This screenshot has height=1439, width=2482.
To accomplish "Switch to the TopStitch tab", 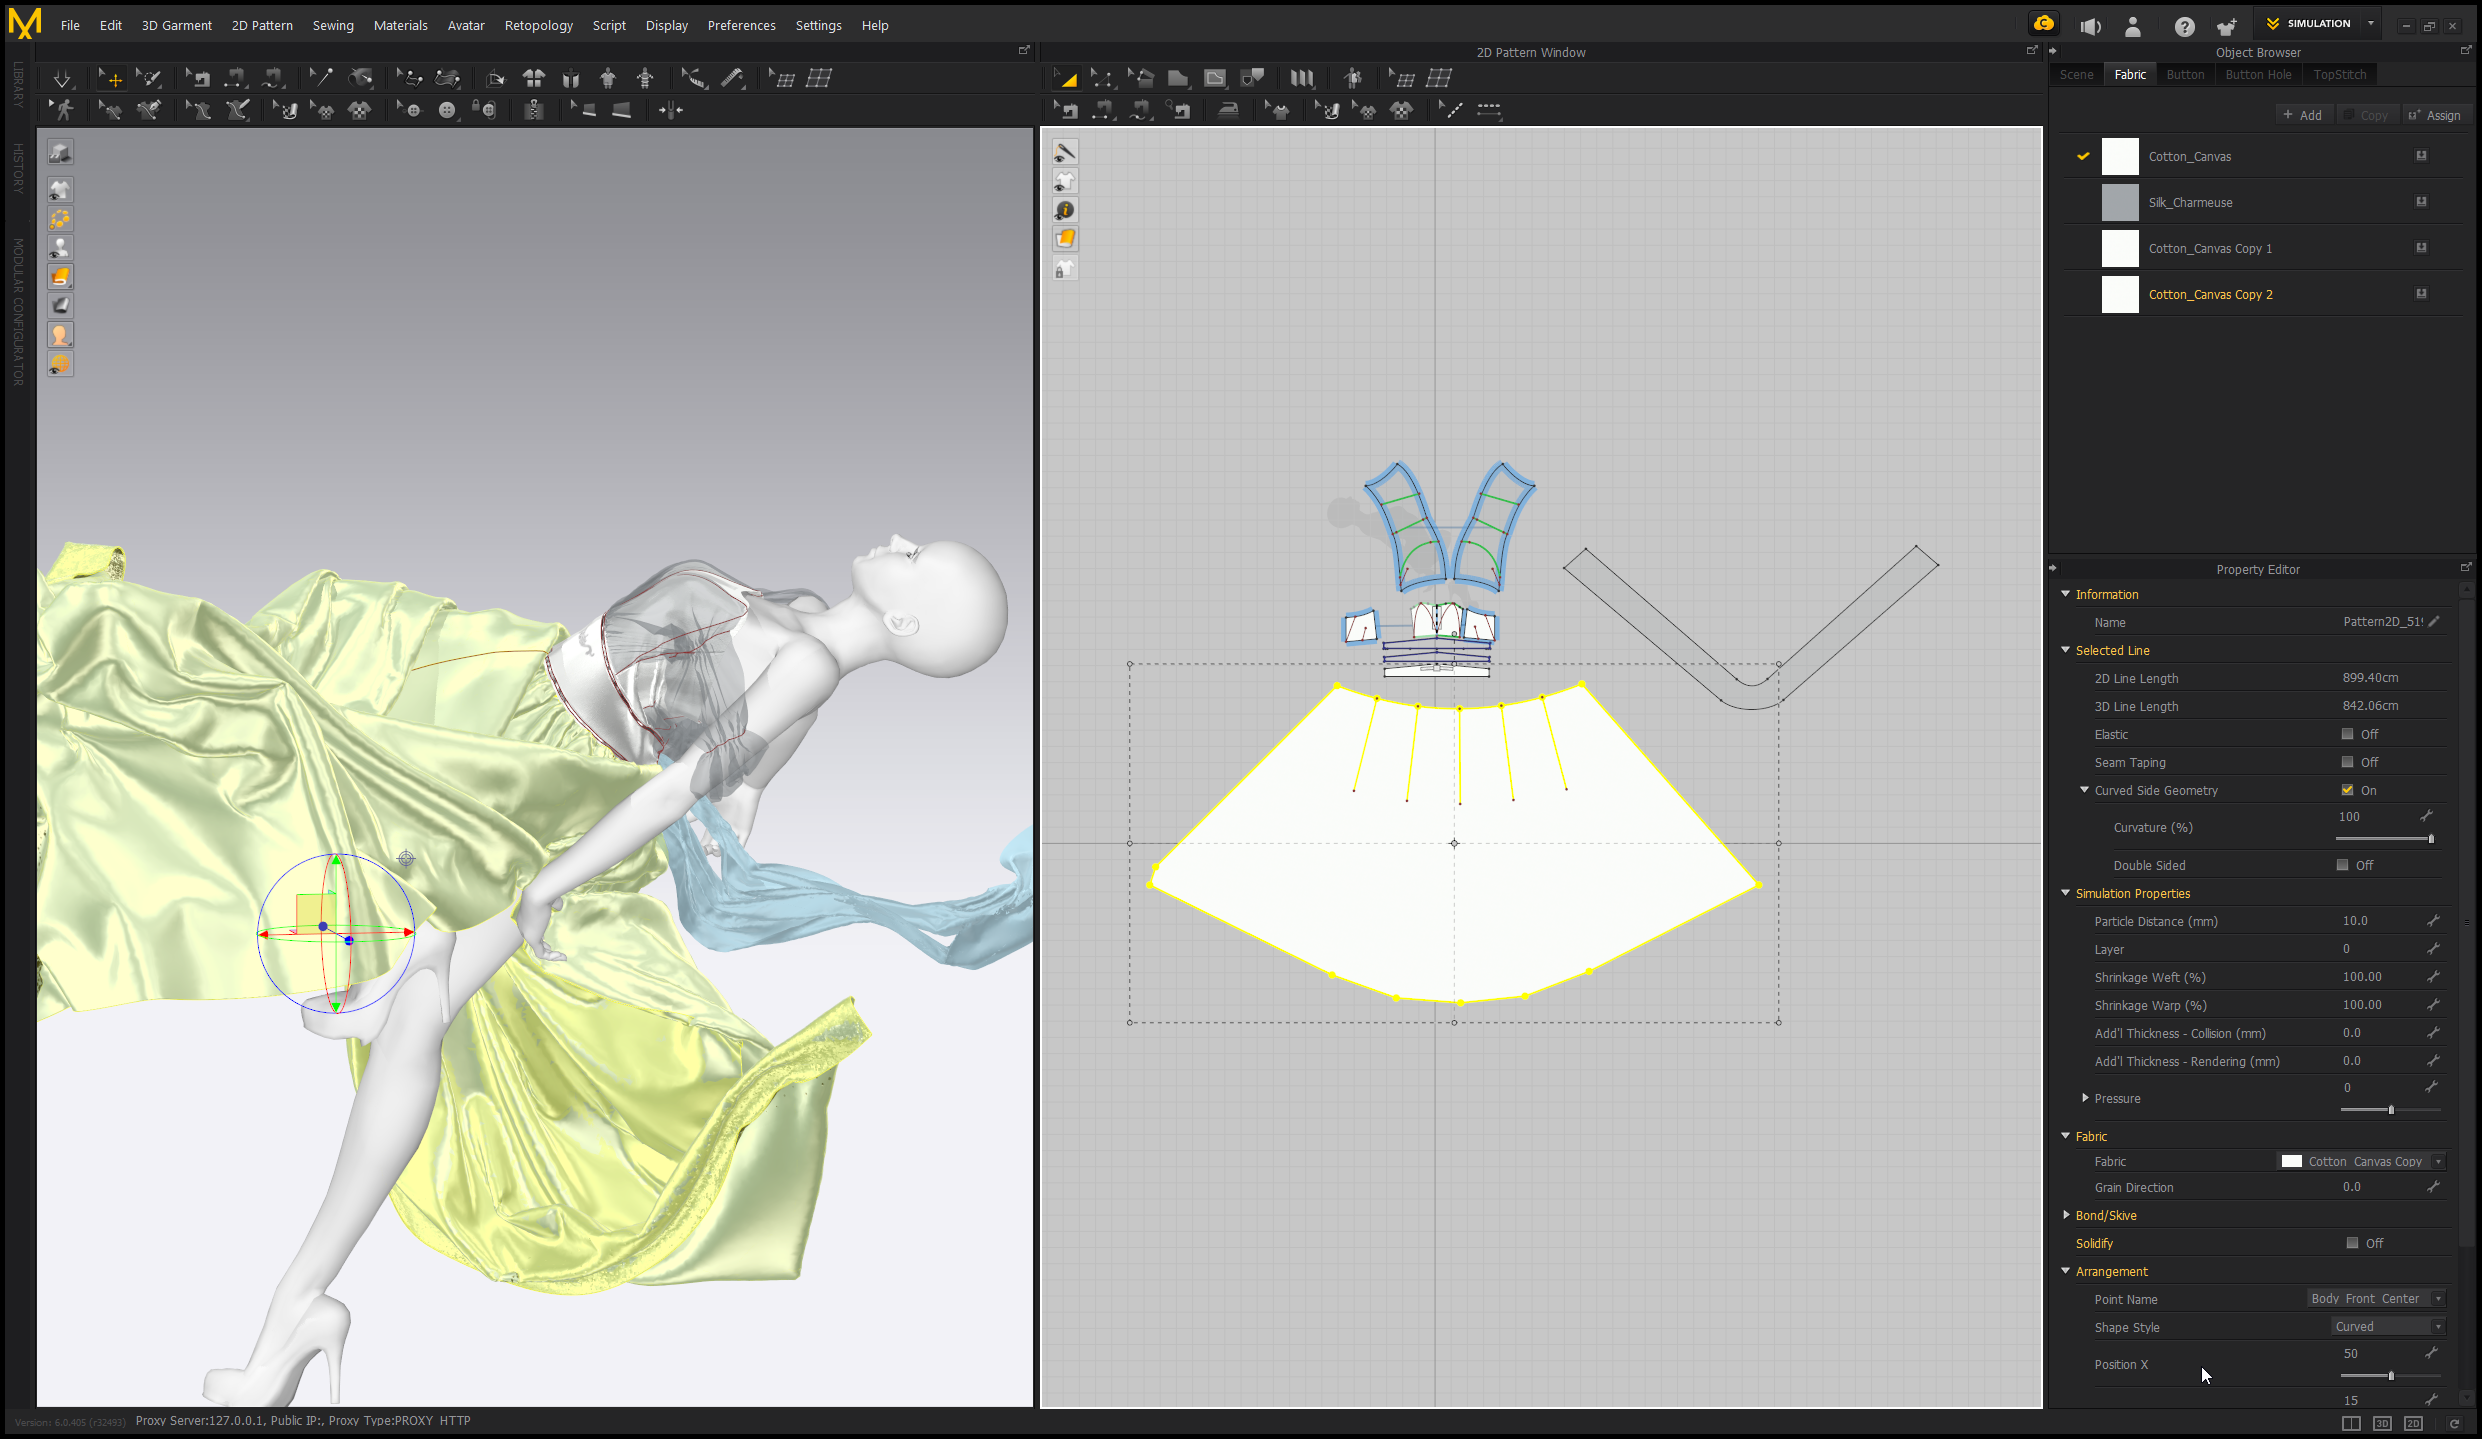I will pyautogui.click(x=2339, y=75).
